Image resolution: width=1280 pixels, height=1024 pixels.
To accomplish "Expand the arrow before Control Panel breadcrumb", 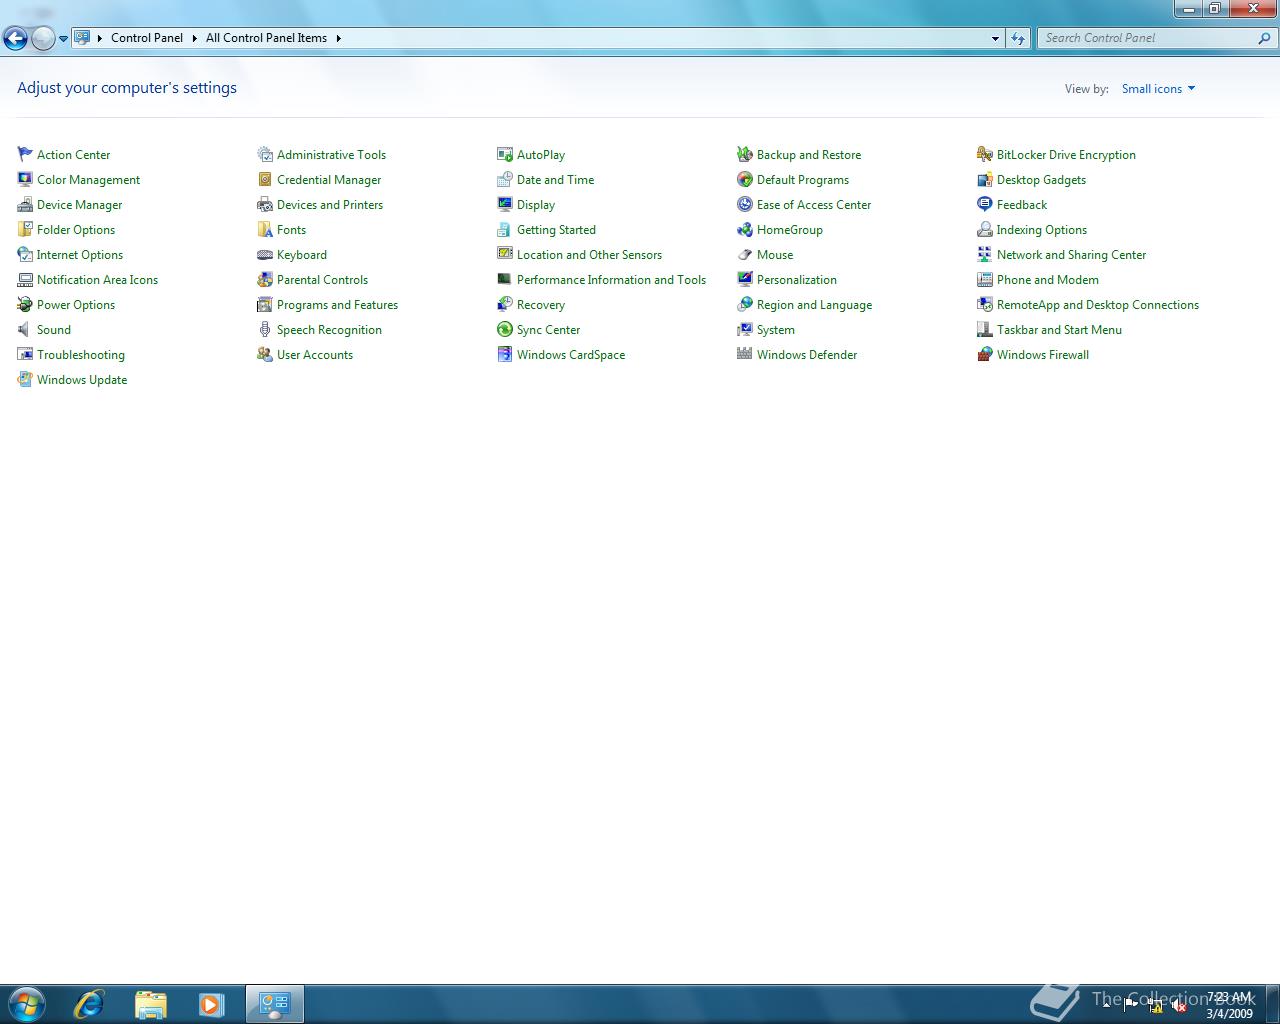I will point(100,38).
